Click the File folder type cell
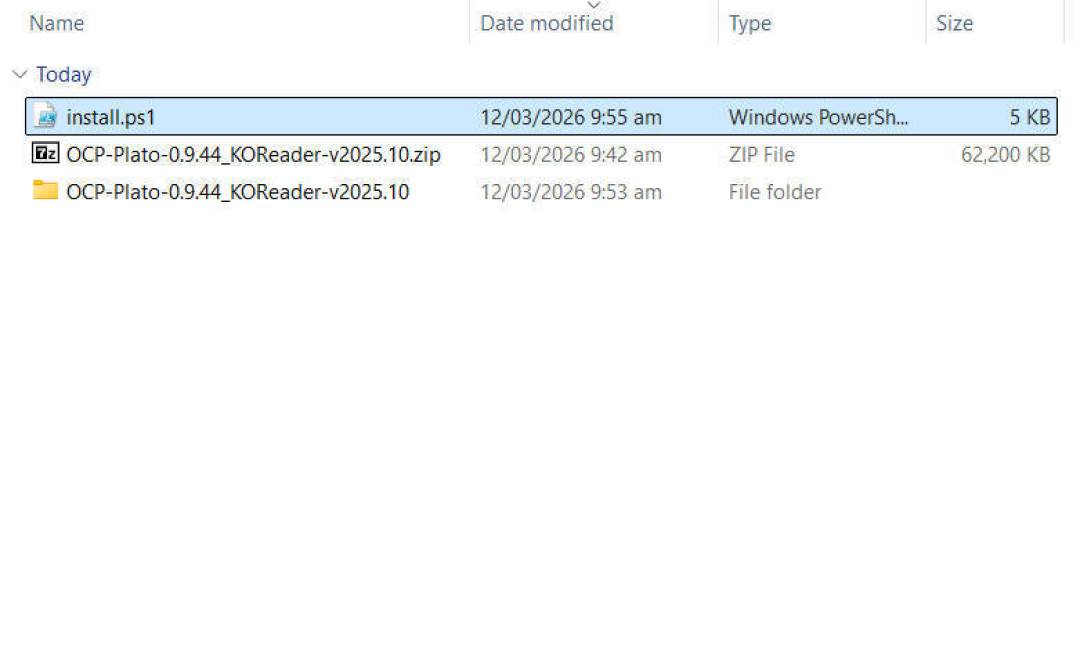Image resolution: width=1080 pixels, height=653 pixels. 775,191
